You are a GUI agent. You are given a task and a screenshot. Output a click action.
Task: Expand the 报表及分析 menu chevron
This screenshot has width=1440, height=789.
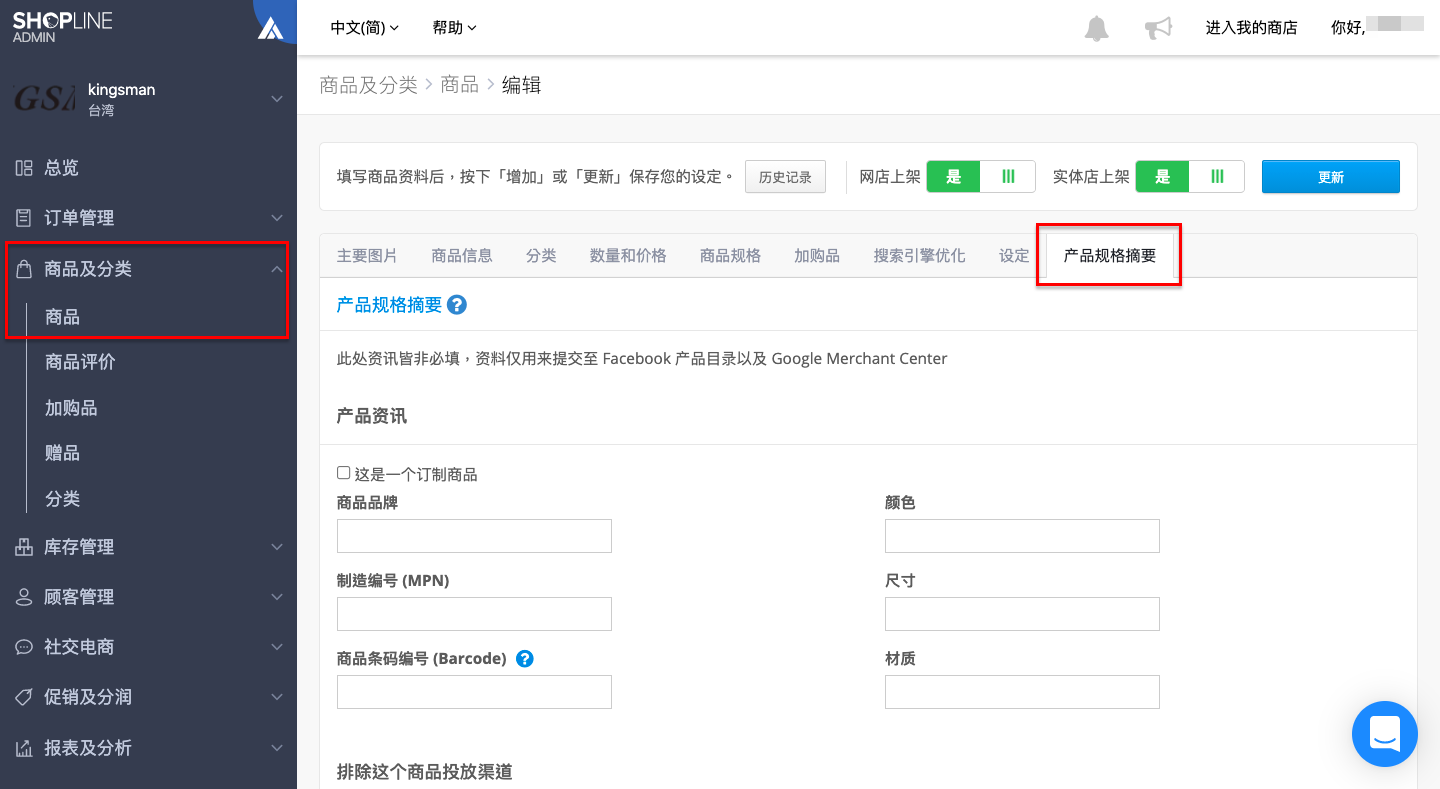tap(277, 748)
